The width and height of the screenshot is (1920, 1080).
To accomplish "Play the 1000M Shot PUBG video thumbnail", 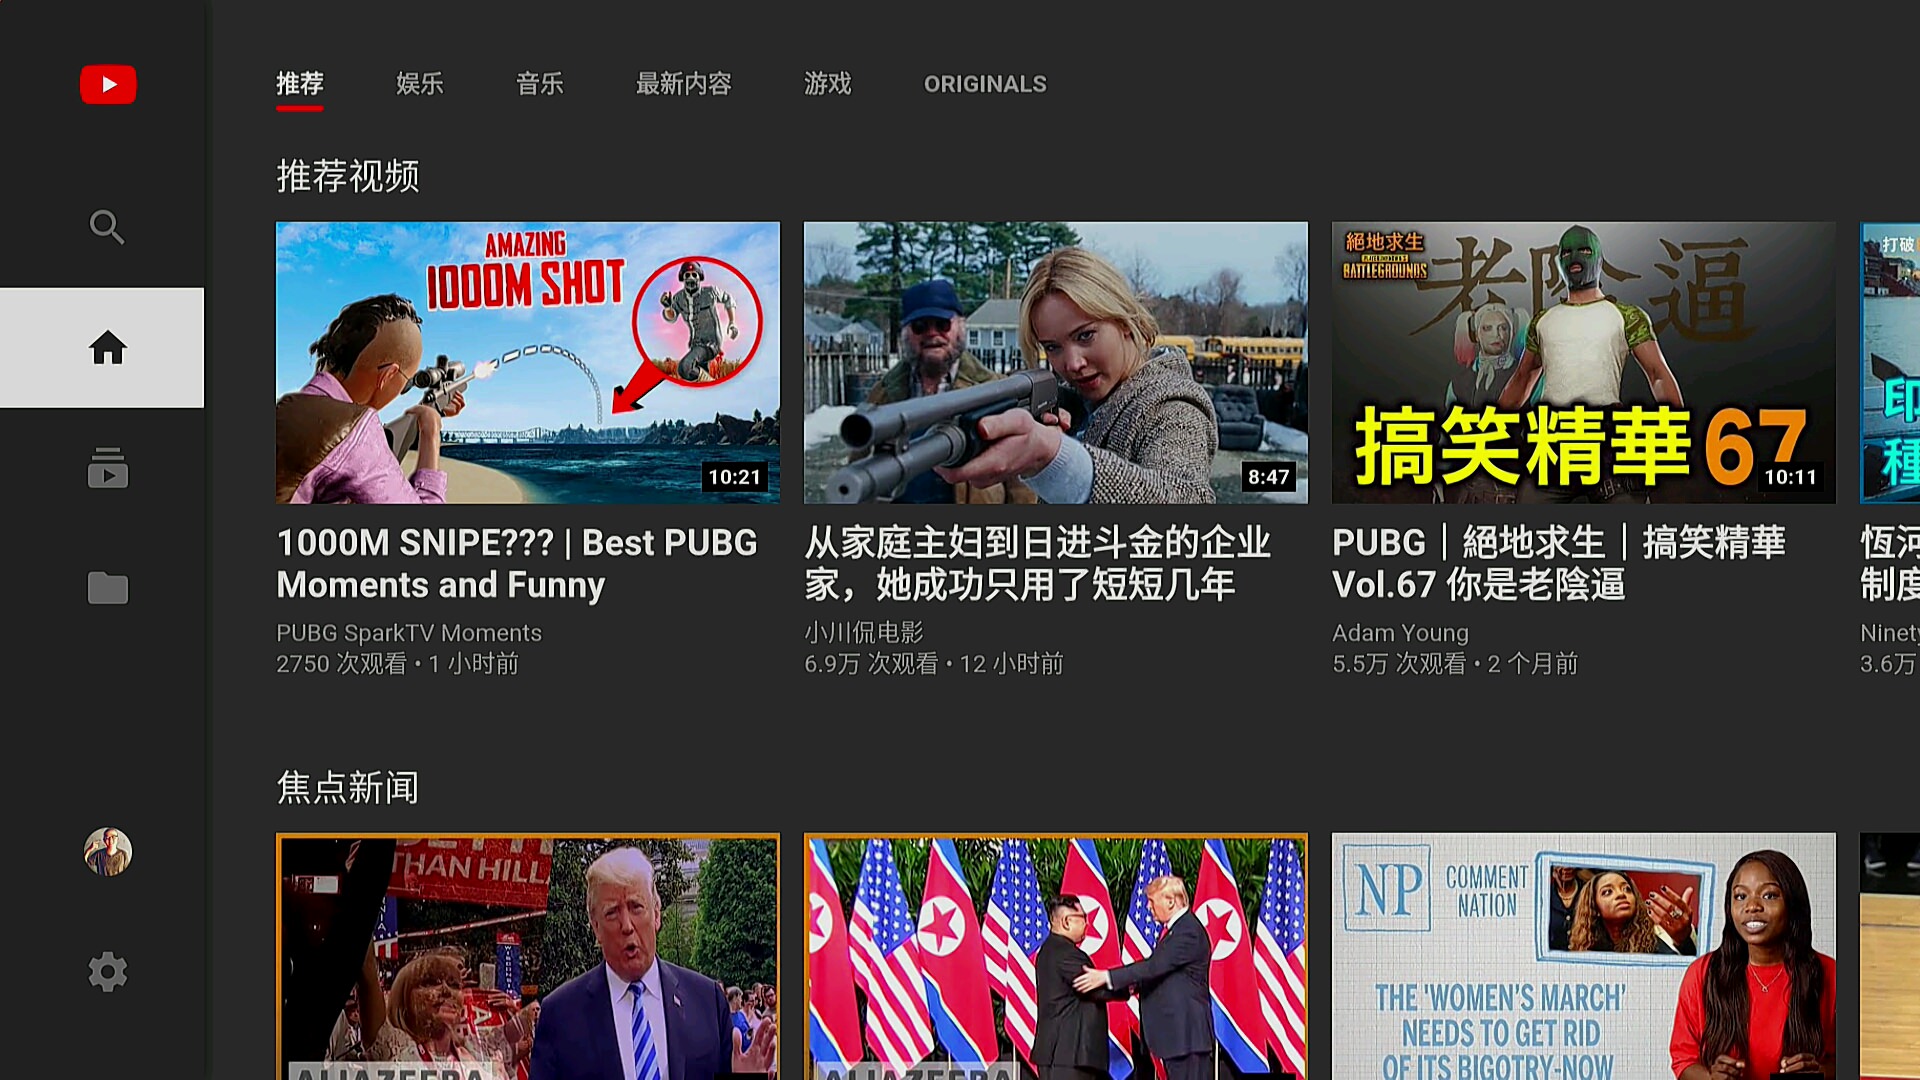I will click(x=527, y=362).
